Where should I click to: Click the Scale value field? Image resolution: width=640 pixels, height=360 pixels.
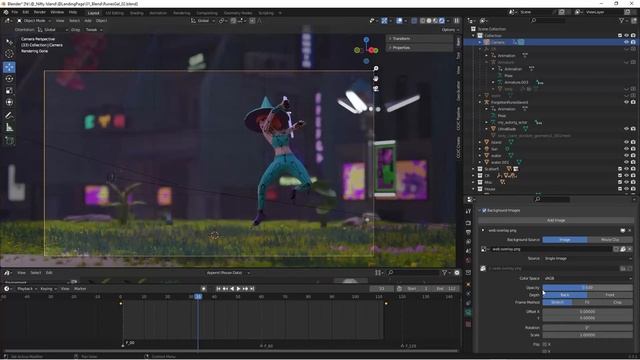[587, 335]
